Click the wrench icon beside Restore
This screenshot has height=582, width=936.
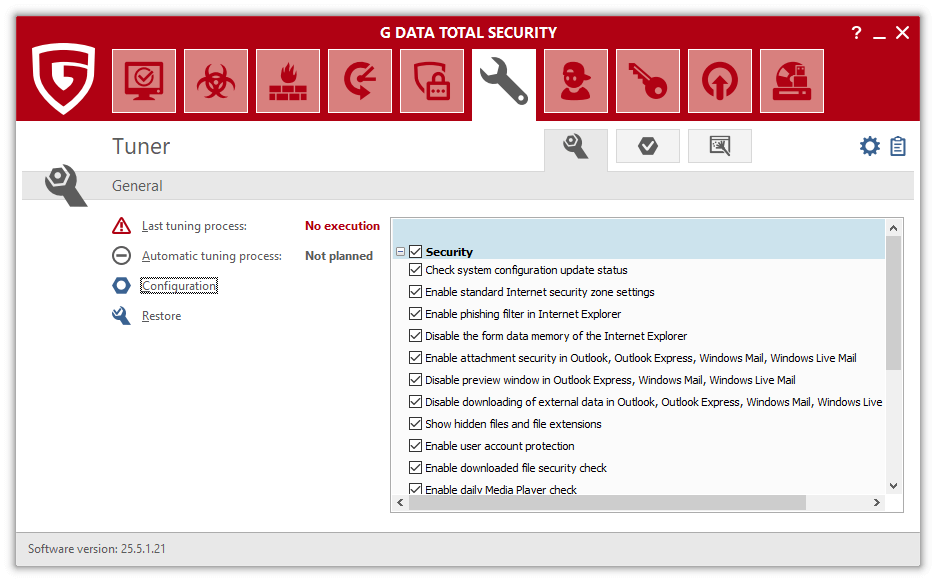(121, 315)
